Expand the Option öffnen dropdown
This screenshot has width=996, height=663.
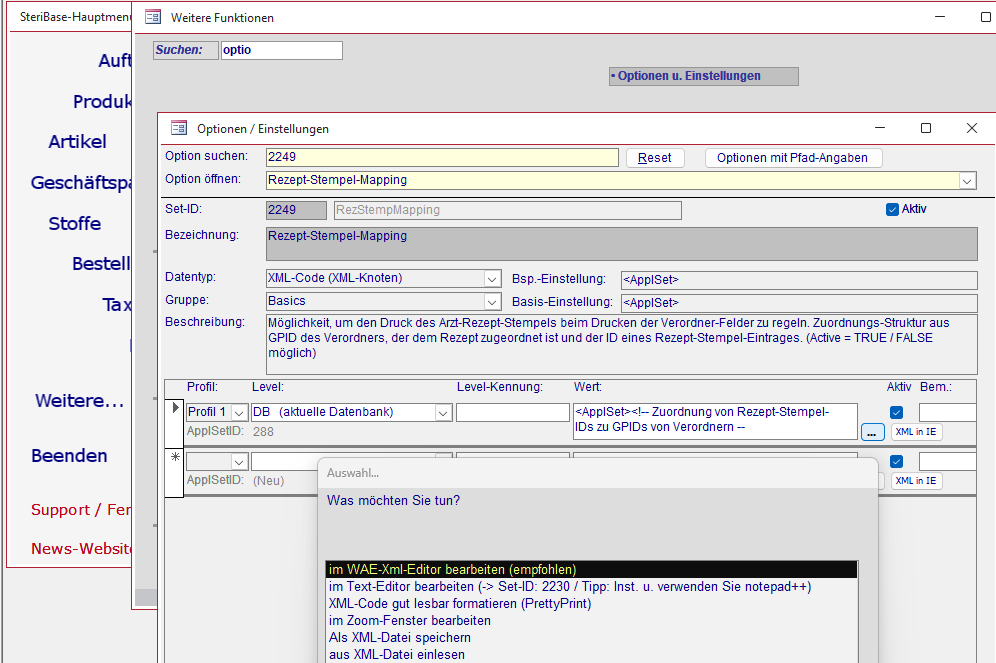point(967,181)
